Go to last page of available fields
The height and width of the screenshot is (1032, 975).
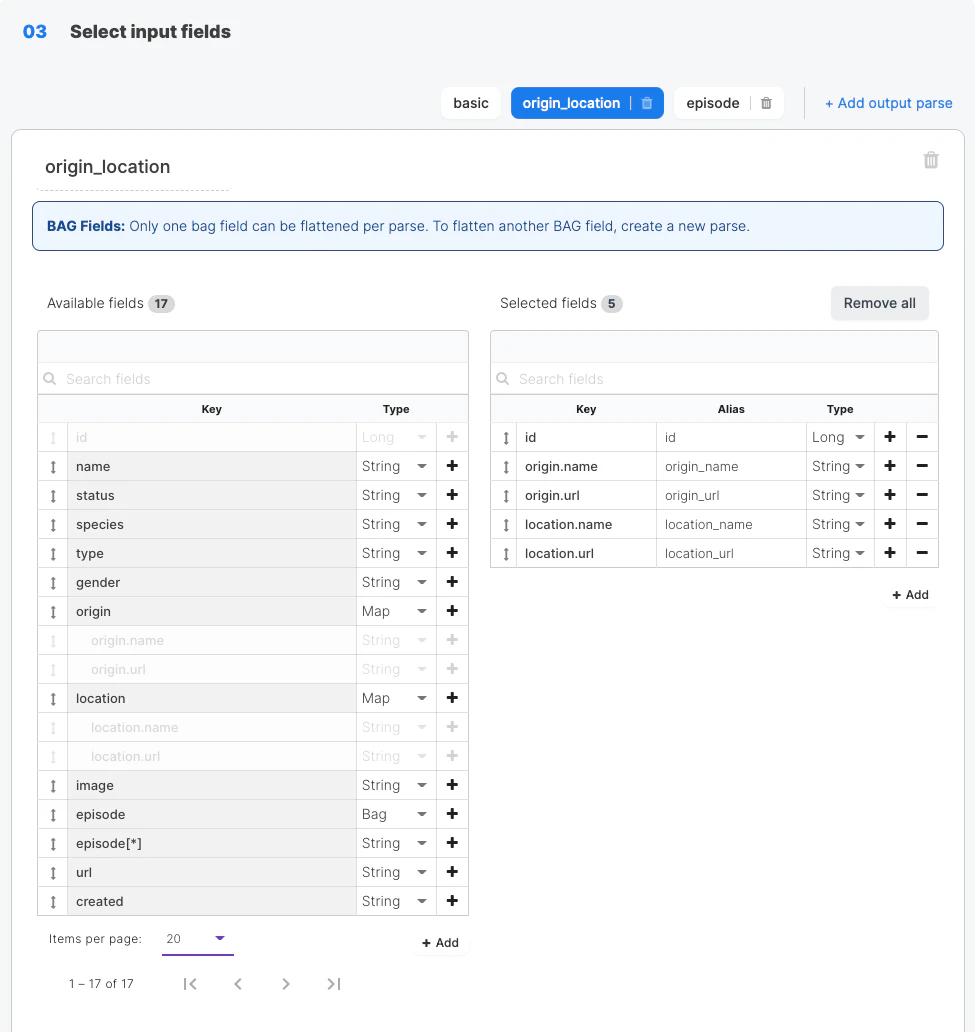coord(334,983)
